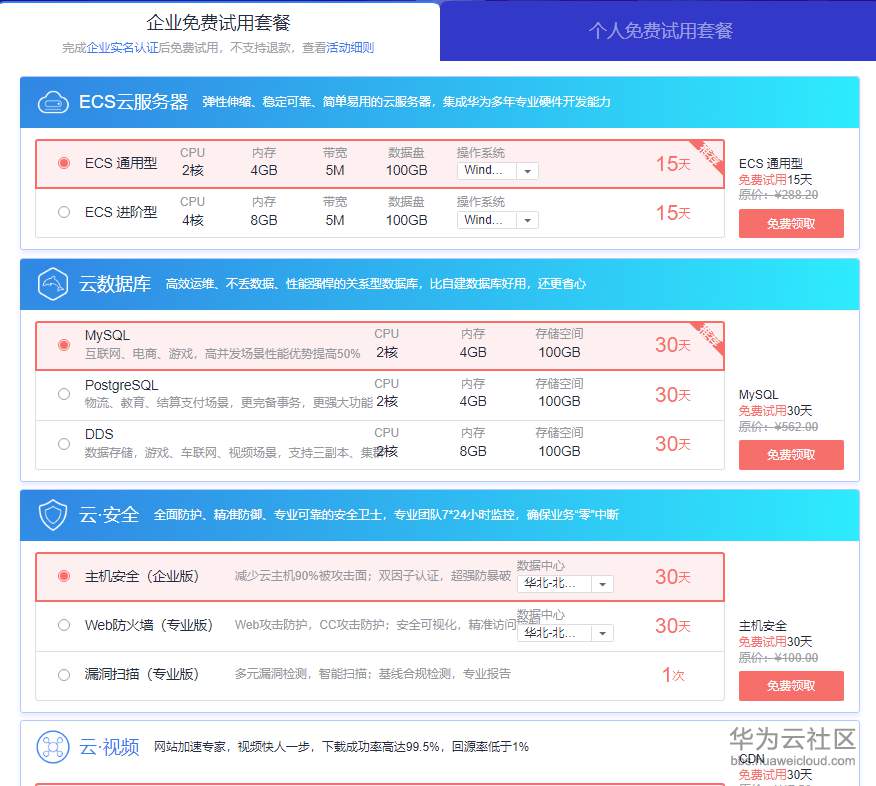Click the 15天 value in ECS 进阶型 row
Image resolution: width=876 pixels, height=786 pixels.
tap(673, 213)
